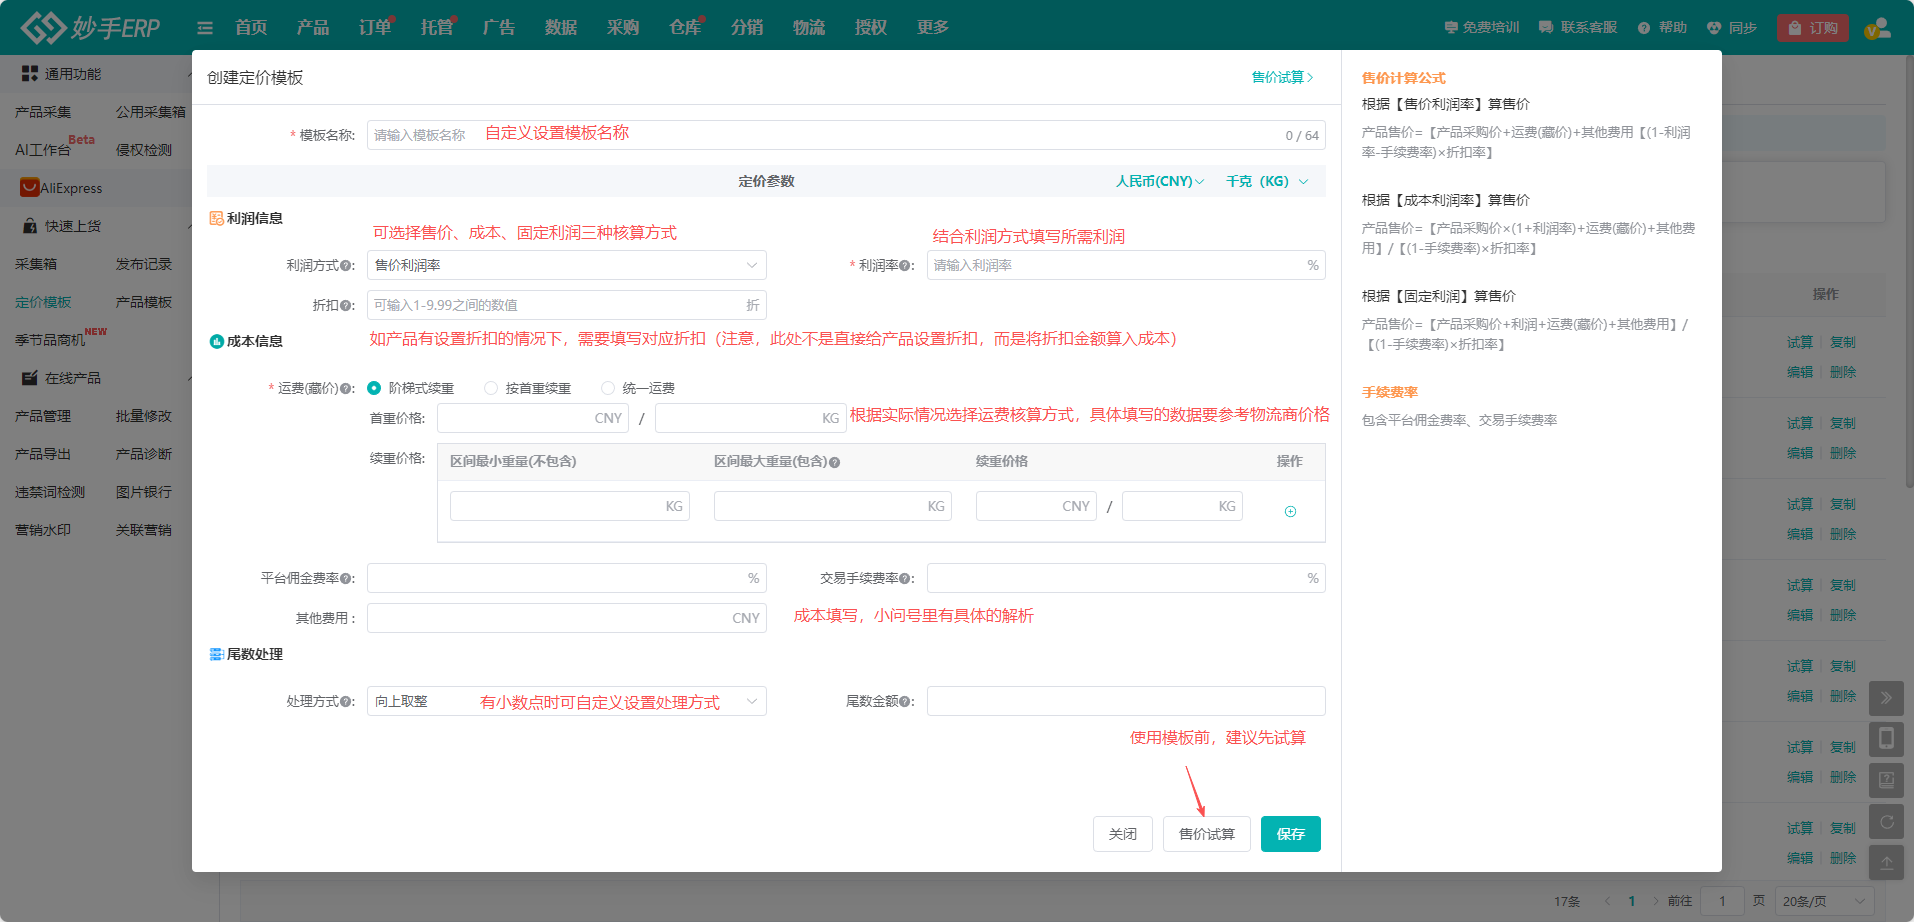
Task: Open the 人民币(CNY) currency dropdown
Action: point(1158,181)
